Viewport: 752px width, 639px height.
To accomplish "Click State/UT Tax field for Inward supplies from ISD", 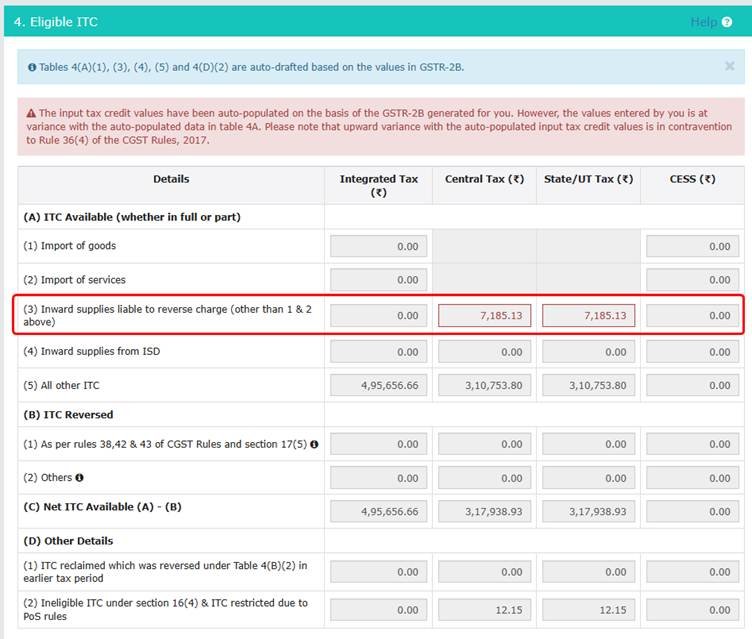I will 588,351.
